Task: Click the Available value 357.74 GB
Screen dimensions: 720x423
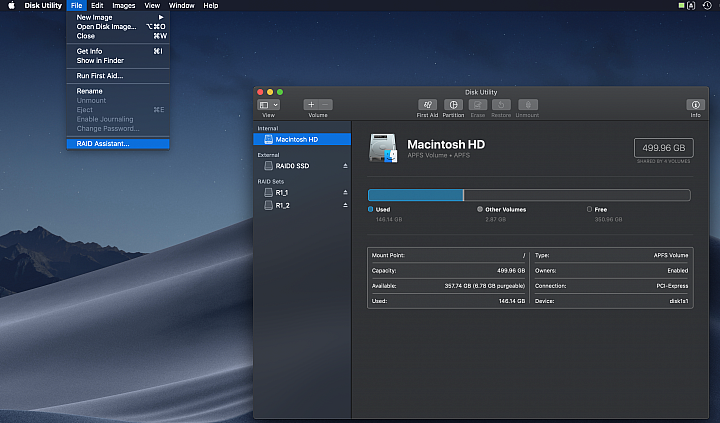Action: (x=484, y=286)
